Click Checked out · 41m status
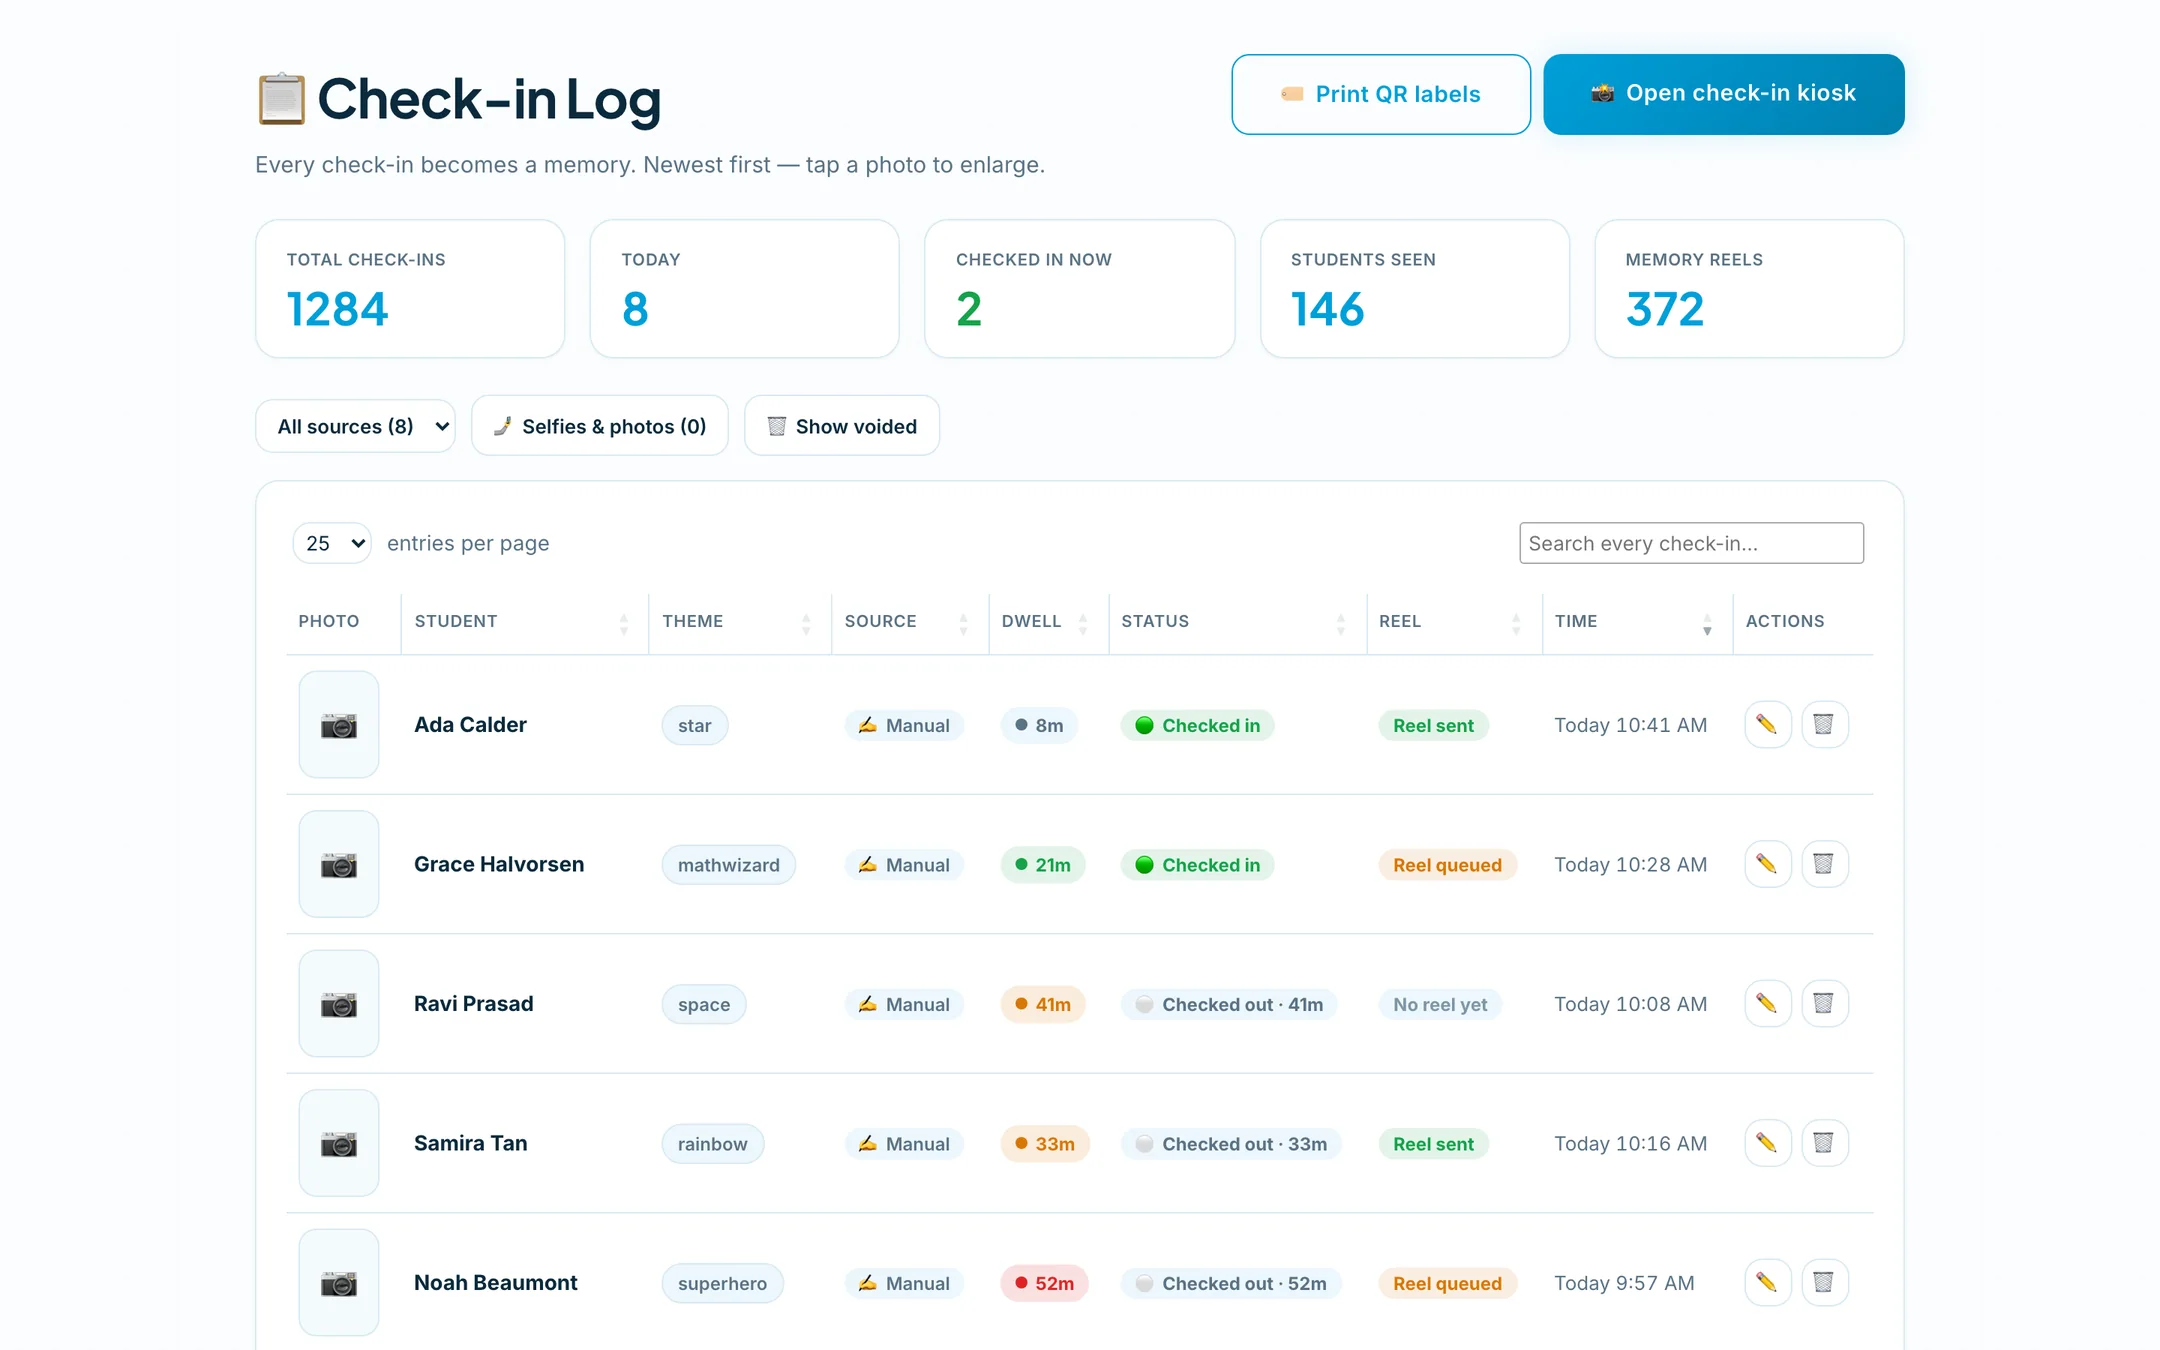The image size is (2160, 1350). pos(1229,1004)
